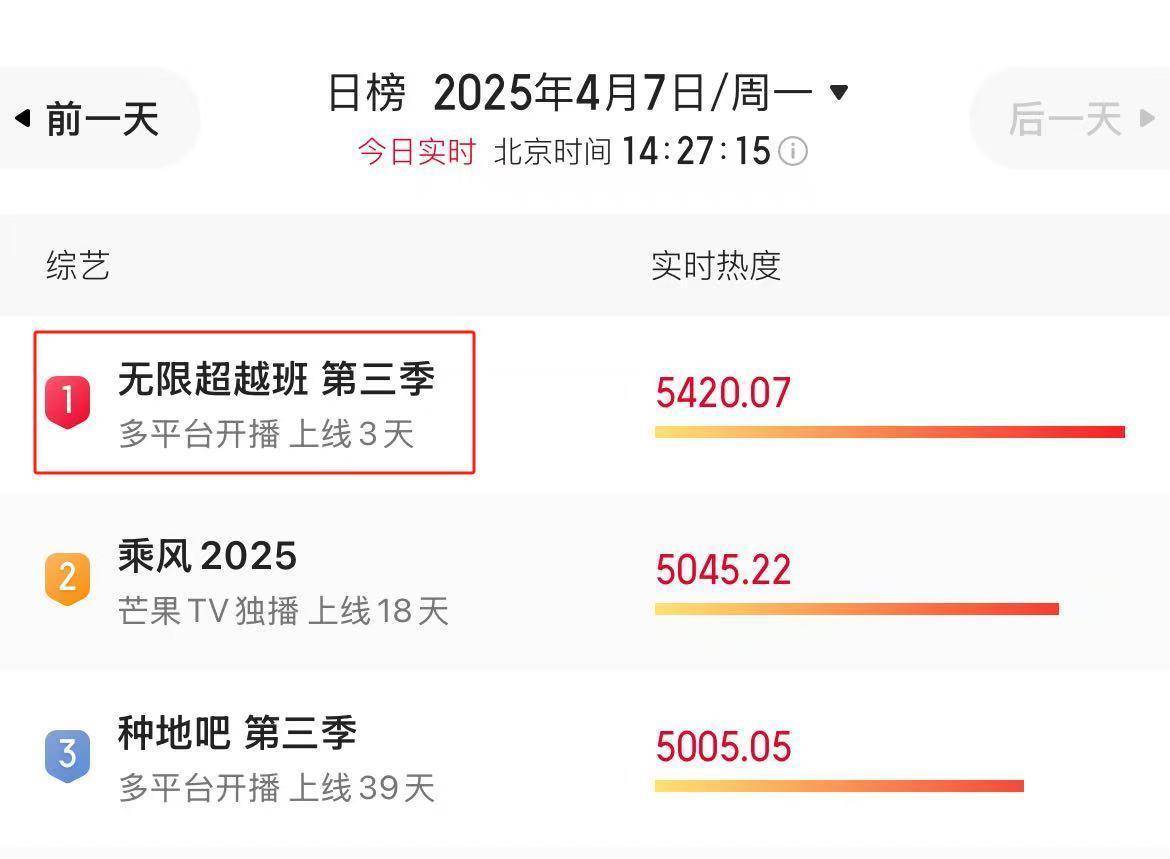Click the info icon beside Beijing time
This screenshot has width=1170, height=859.
[793, 152]
